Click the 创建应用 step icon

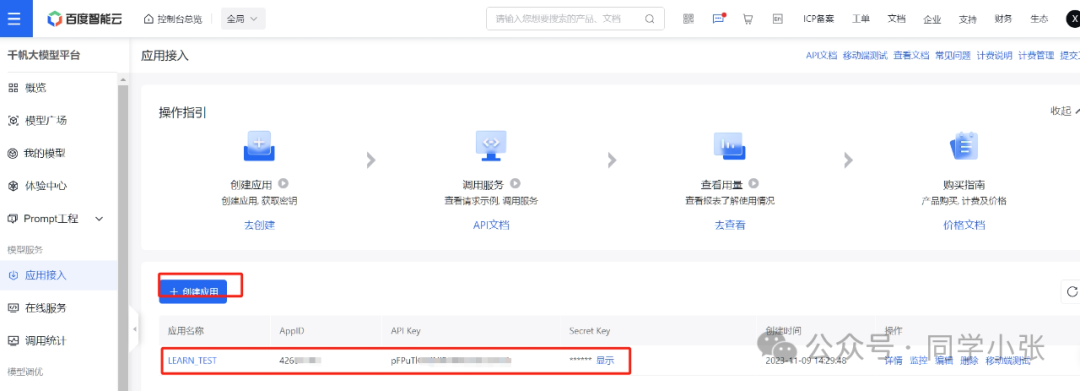click(259, 146)
